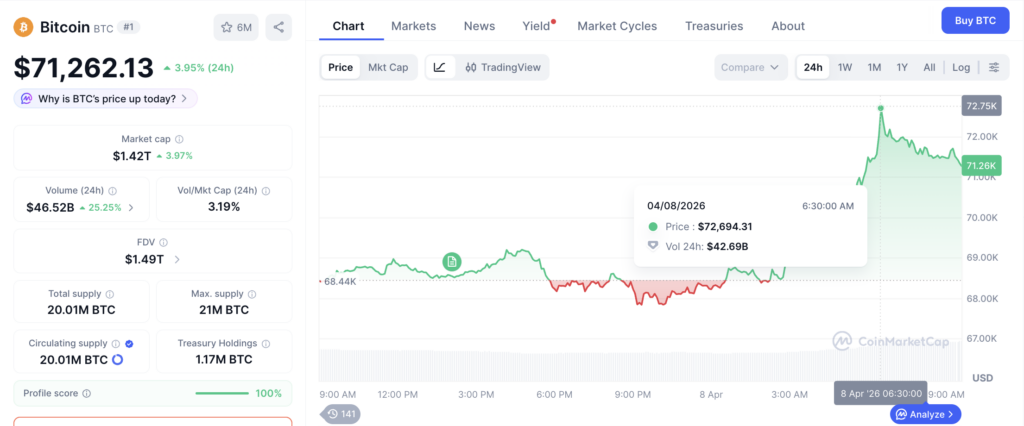Click the Circulating supply info icon
This screenshot has width=1024, height=426.
coord(116,343)
